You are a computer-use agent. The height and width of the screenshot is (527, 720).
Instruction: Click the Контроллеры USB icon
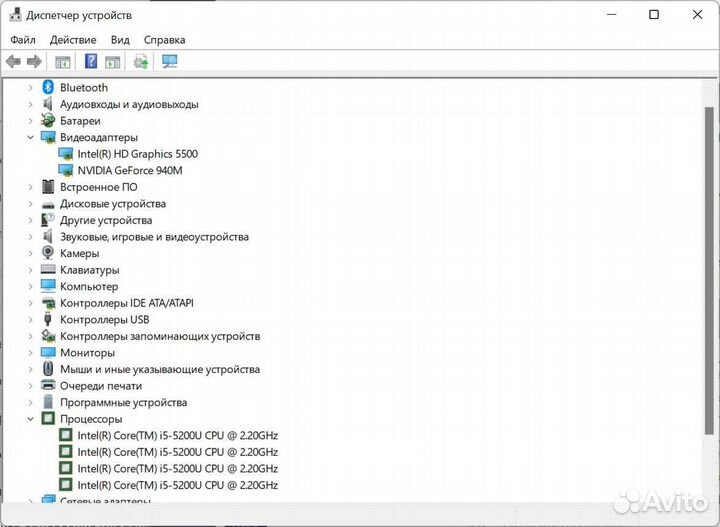48,320
